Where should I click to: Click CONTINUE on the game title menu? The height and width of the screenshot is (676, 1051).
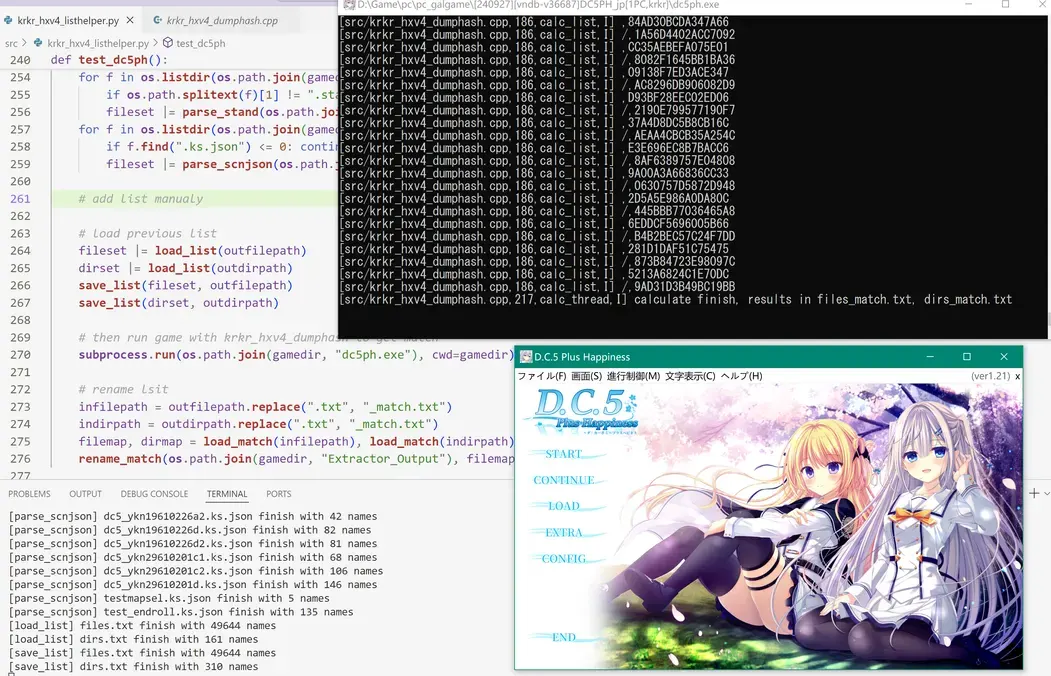pos(564,480)
